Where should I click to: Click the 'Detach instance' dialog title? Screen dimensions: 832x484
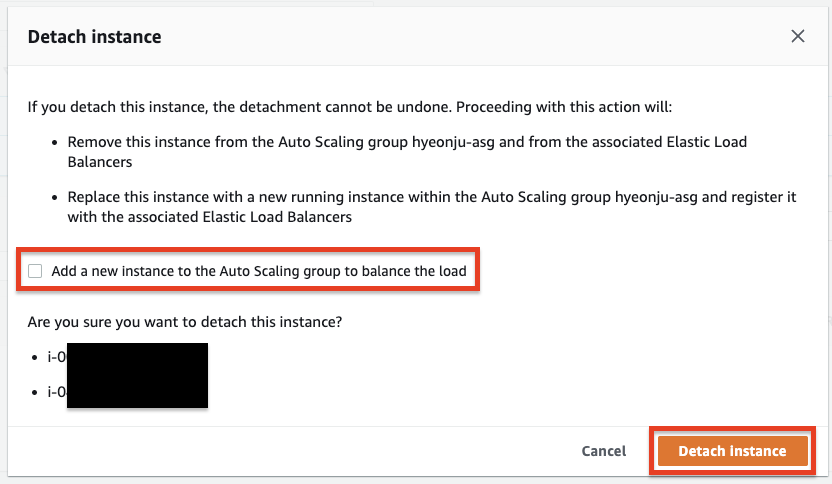click(94, 37)
